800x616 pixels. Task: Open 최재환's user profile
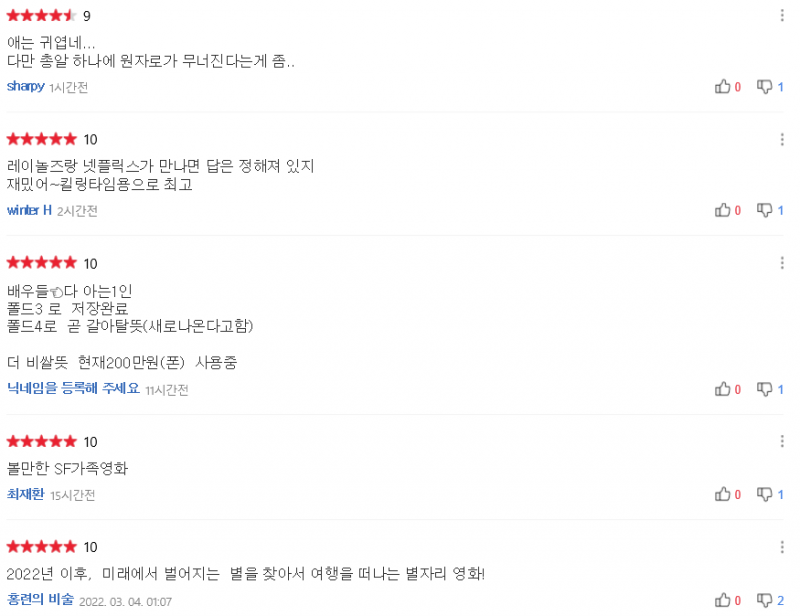(x=26, y=494)
